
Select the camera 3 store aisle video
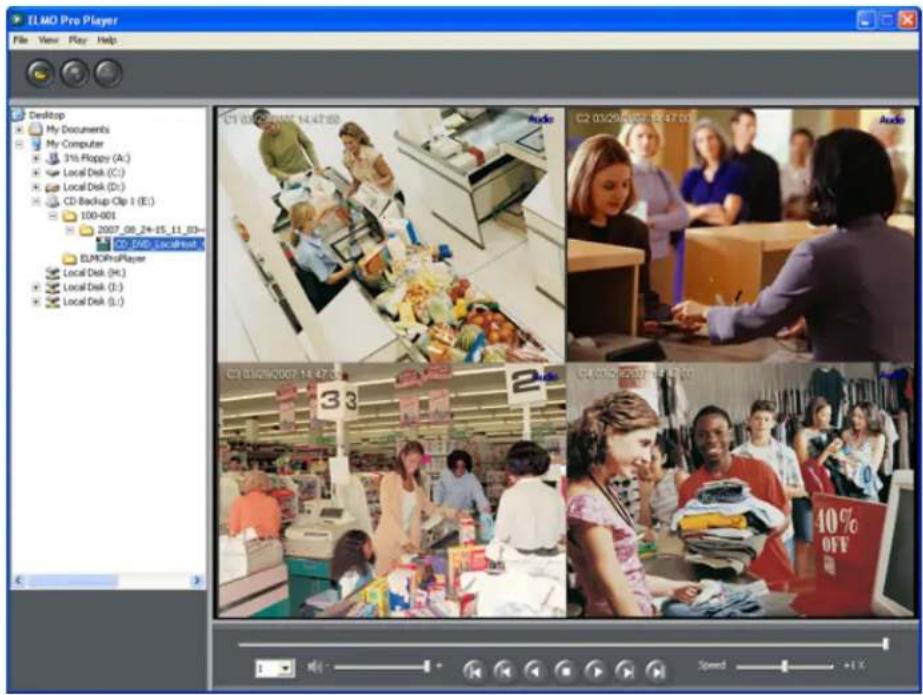(x=391, y=490)
